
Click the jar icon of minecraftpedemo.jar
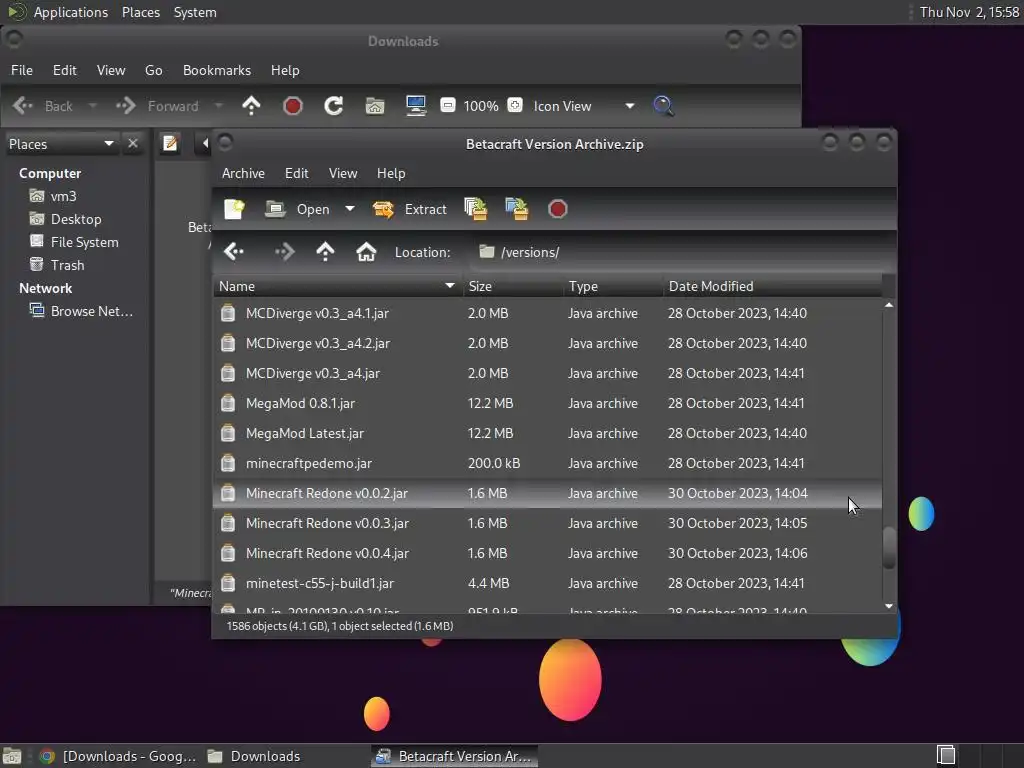(228, 463)
